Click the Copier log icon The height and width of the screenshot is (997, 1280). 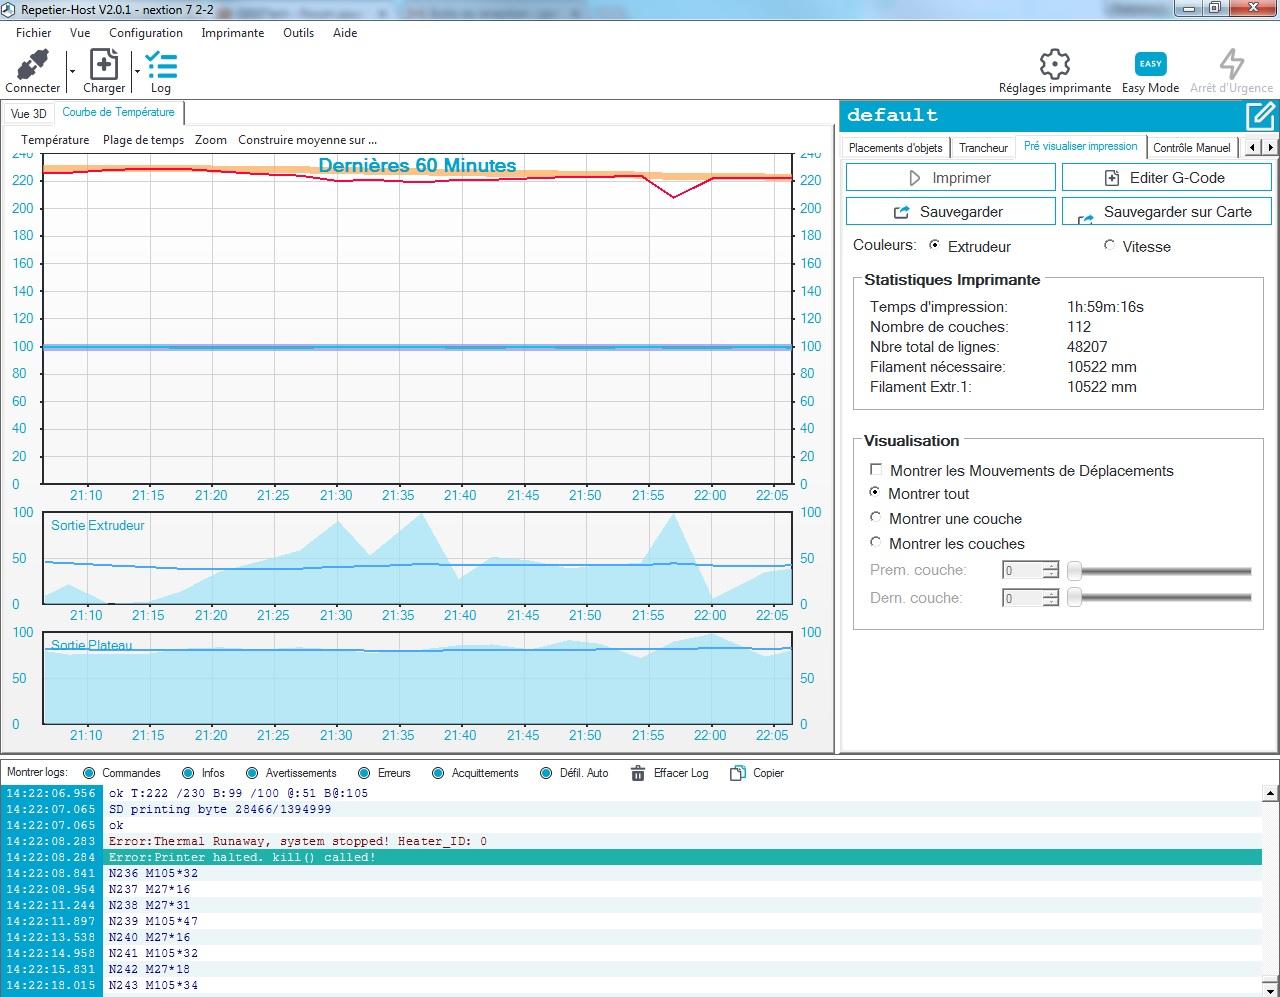point(738,773)
